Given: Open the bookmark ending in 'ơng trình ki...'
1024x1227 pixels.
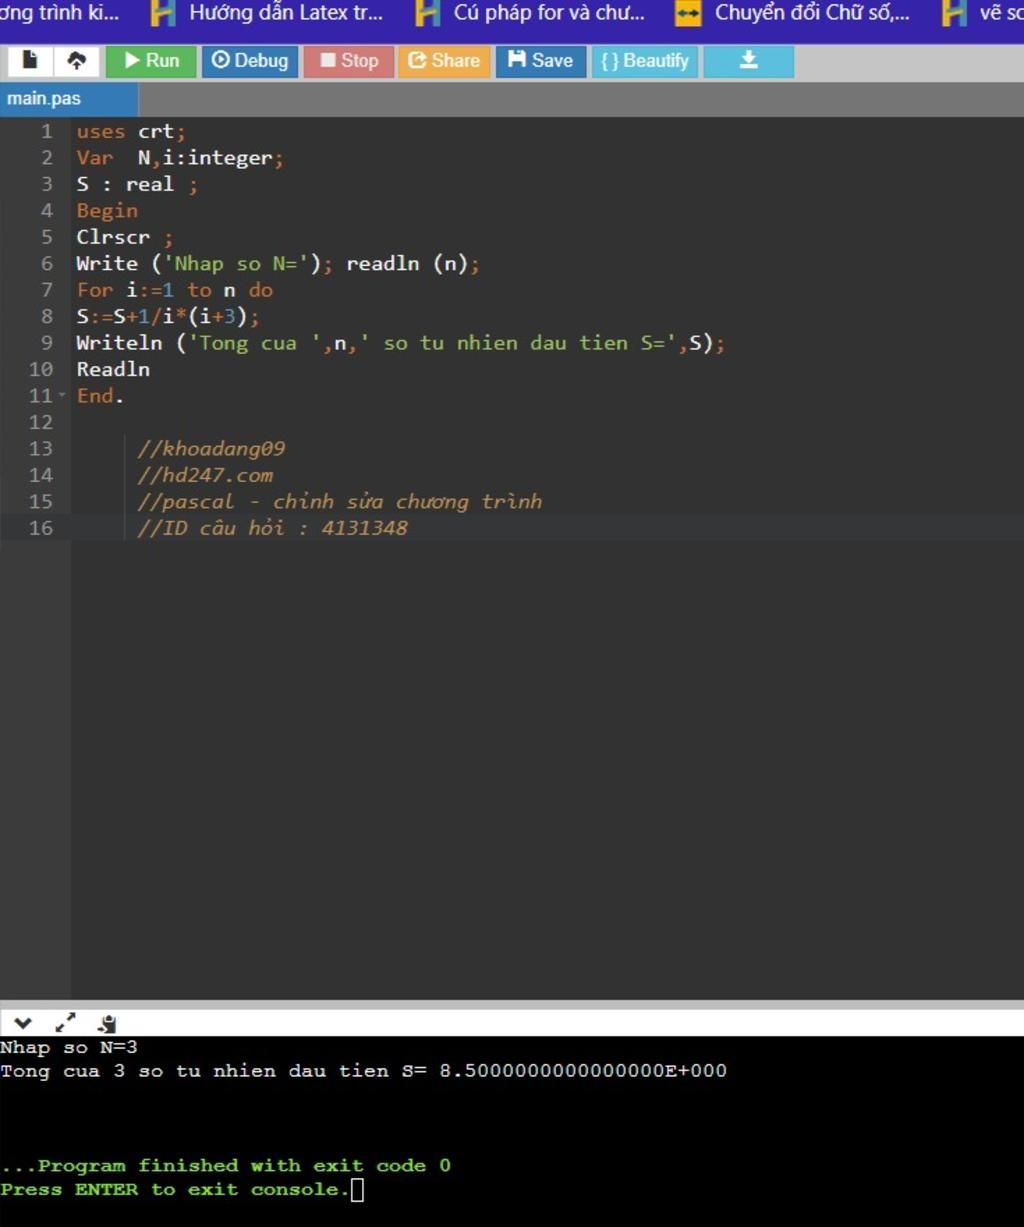Looking at the screenshot, I should tap(59, 13).
